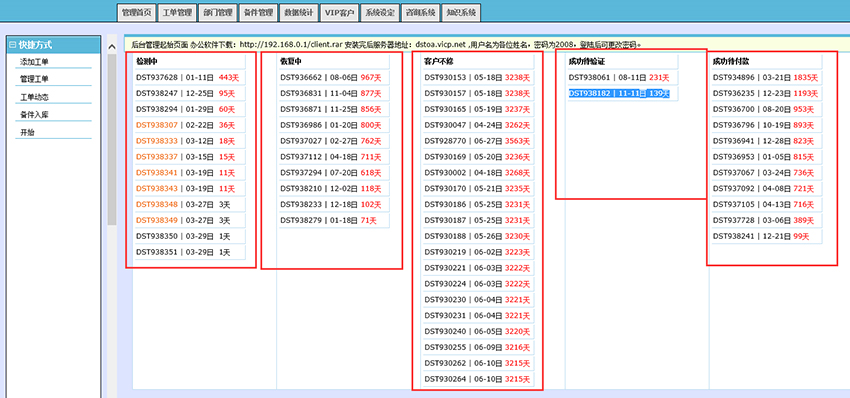
Task: Click the scrollbar up arrow beside sidebar
Action: (112, 47)
